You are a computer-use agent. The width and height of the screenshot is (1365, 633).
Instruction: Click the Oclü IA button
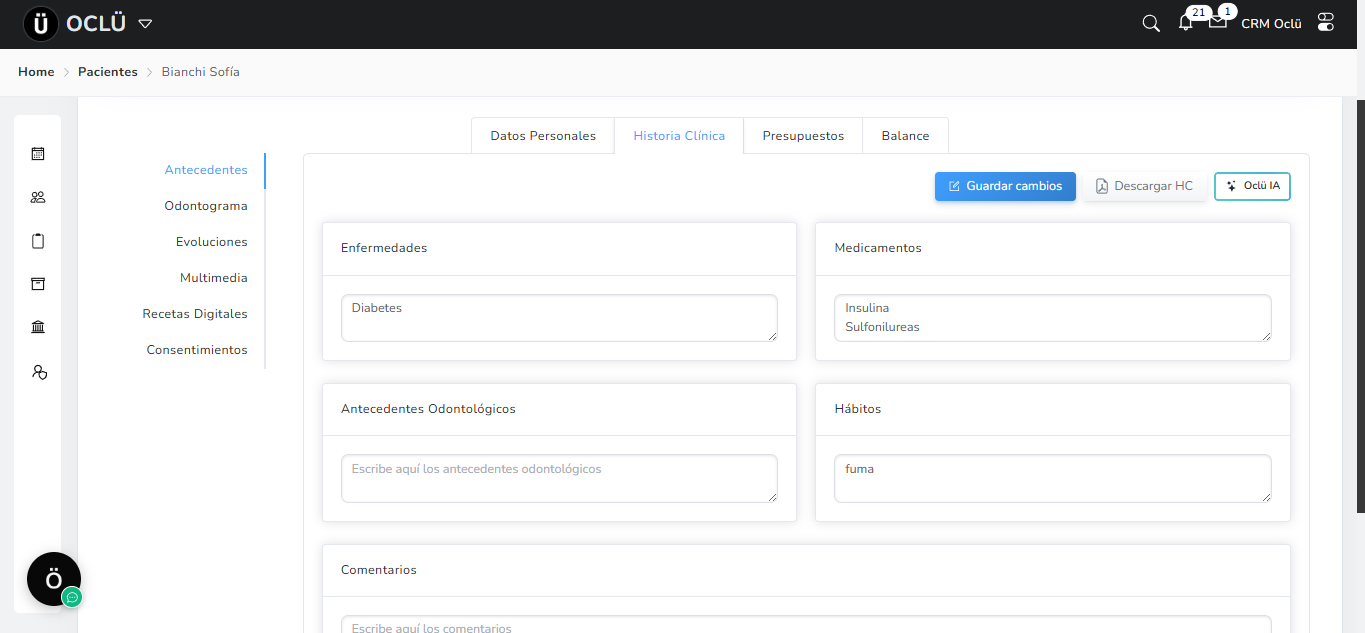tap(1252, 186)
